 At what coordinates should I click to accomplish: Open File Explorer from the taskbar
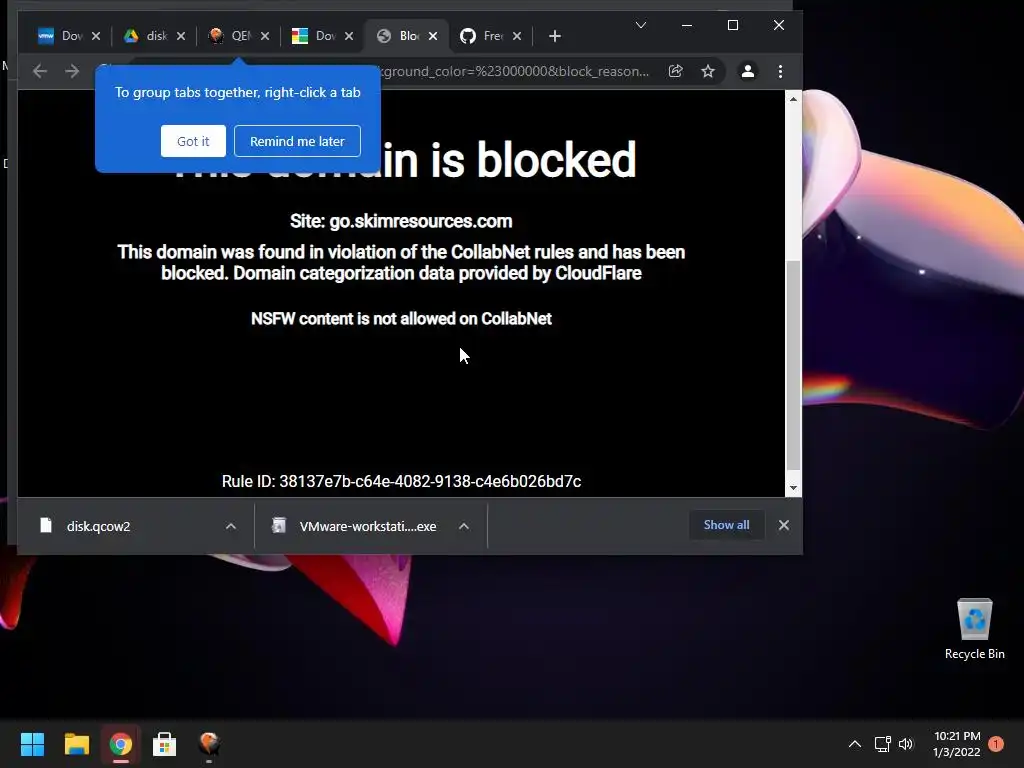click(76, 744)
